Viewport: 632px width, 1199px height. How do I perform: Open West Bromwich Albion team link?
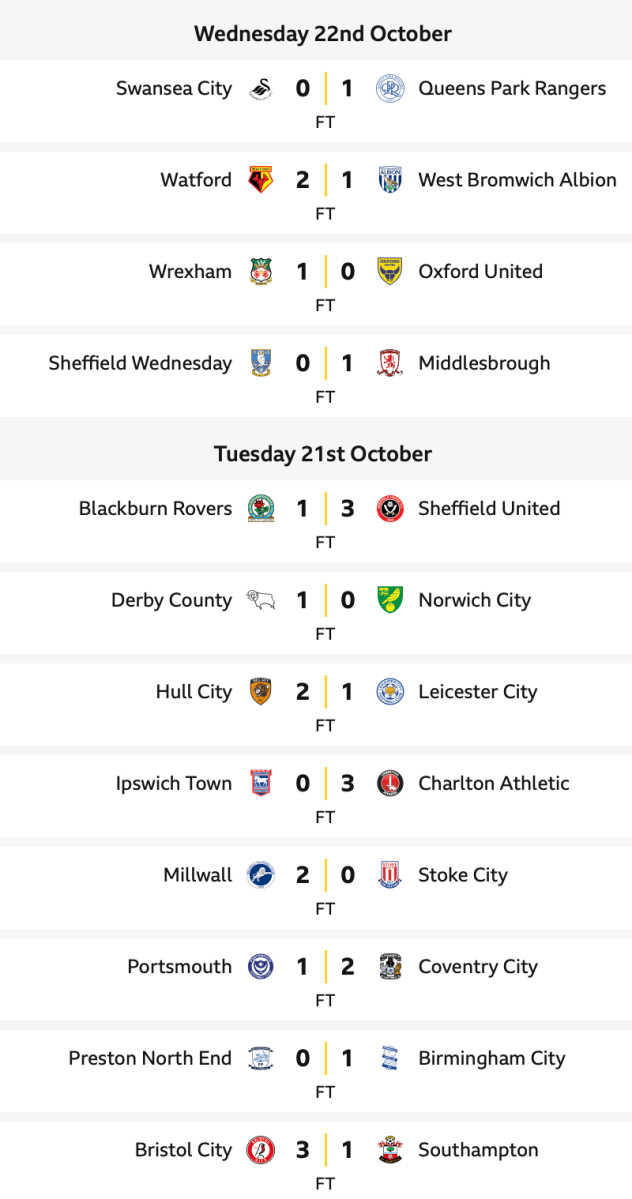pyautogui.click(x=517, y=180)
